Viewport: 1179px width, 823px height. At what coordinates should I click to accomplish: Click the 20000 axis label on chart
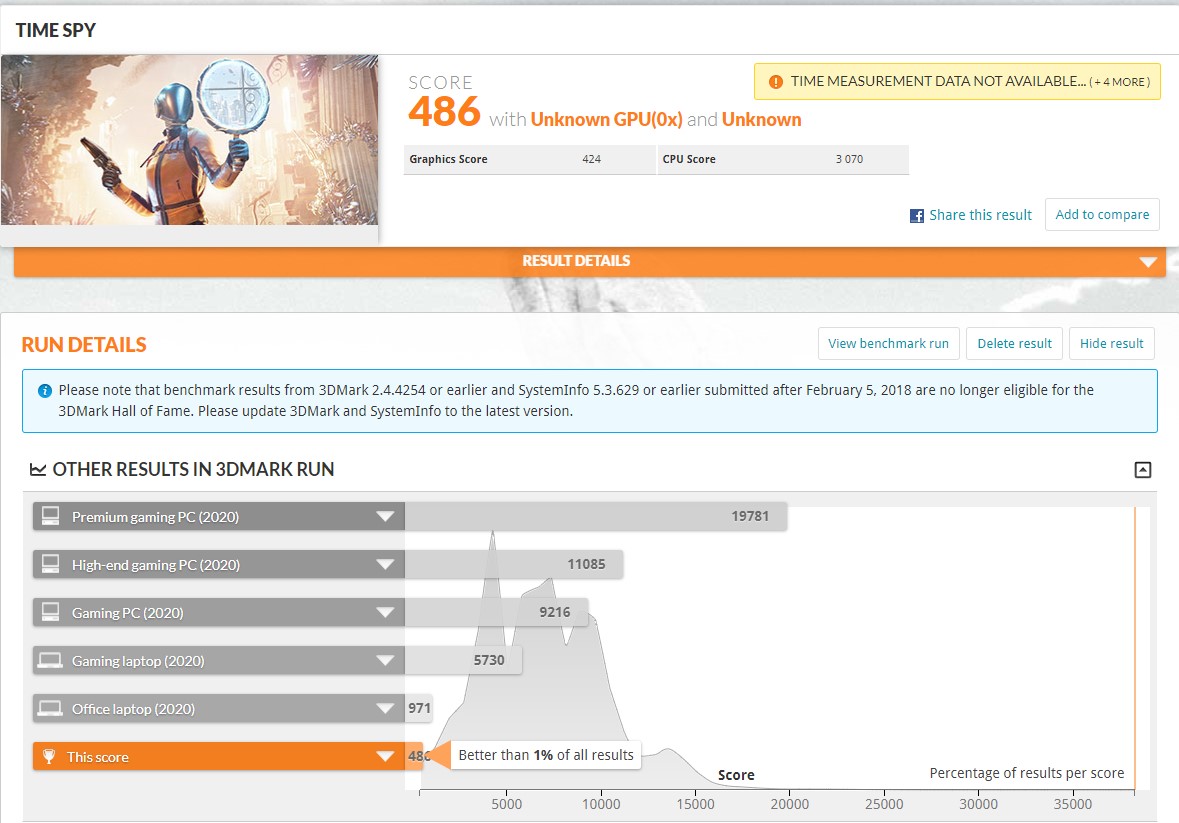pos(790,804)
